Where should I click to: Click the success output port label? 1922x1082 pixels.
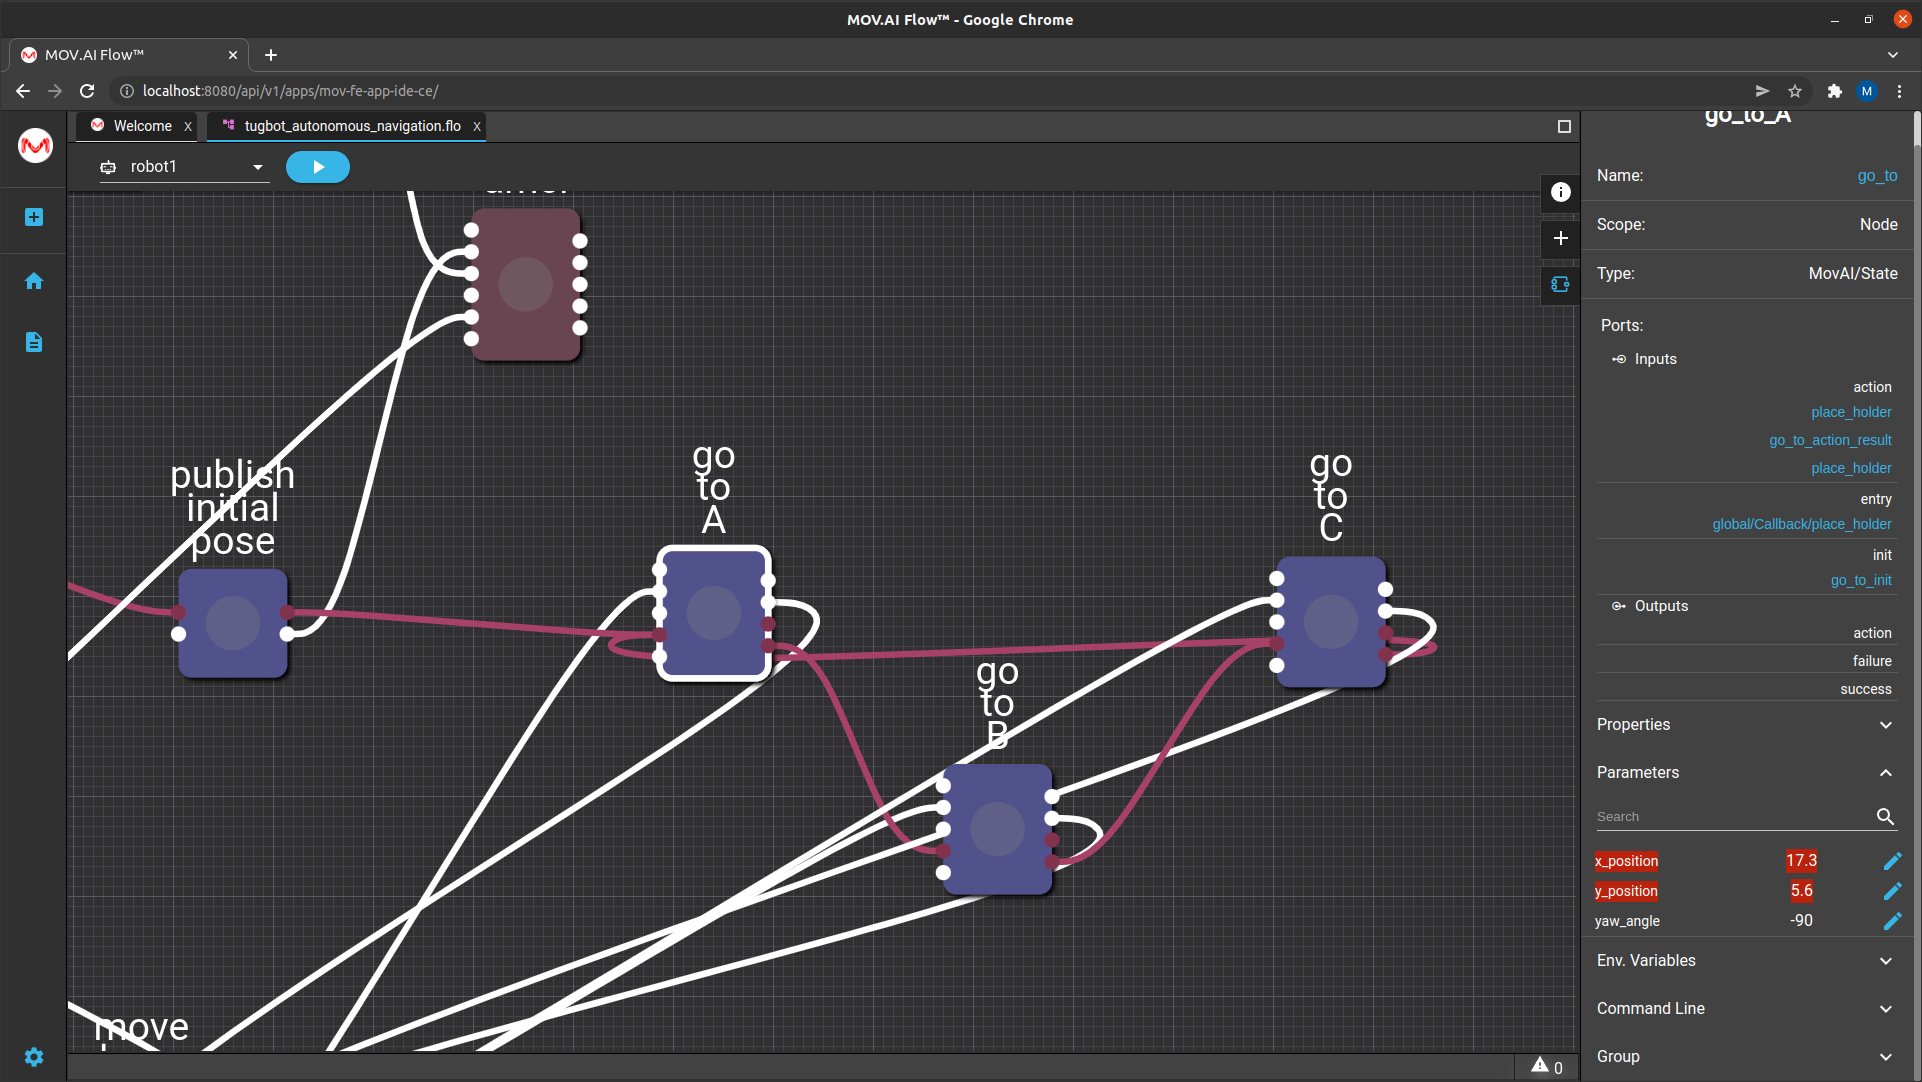(x=1866, y=690)
